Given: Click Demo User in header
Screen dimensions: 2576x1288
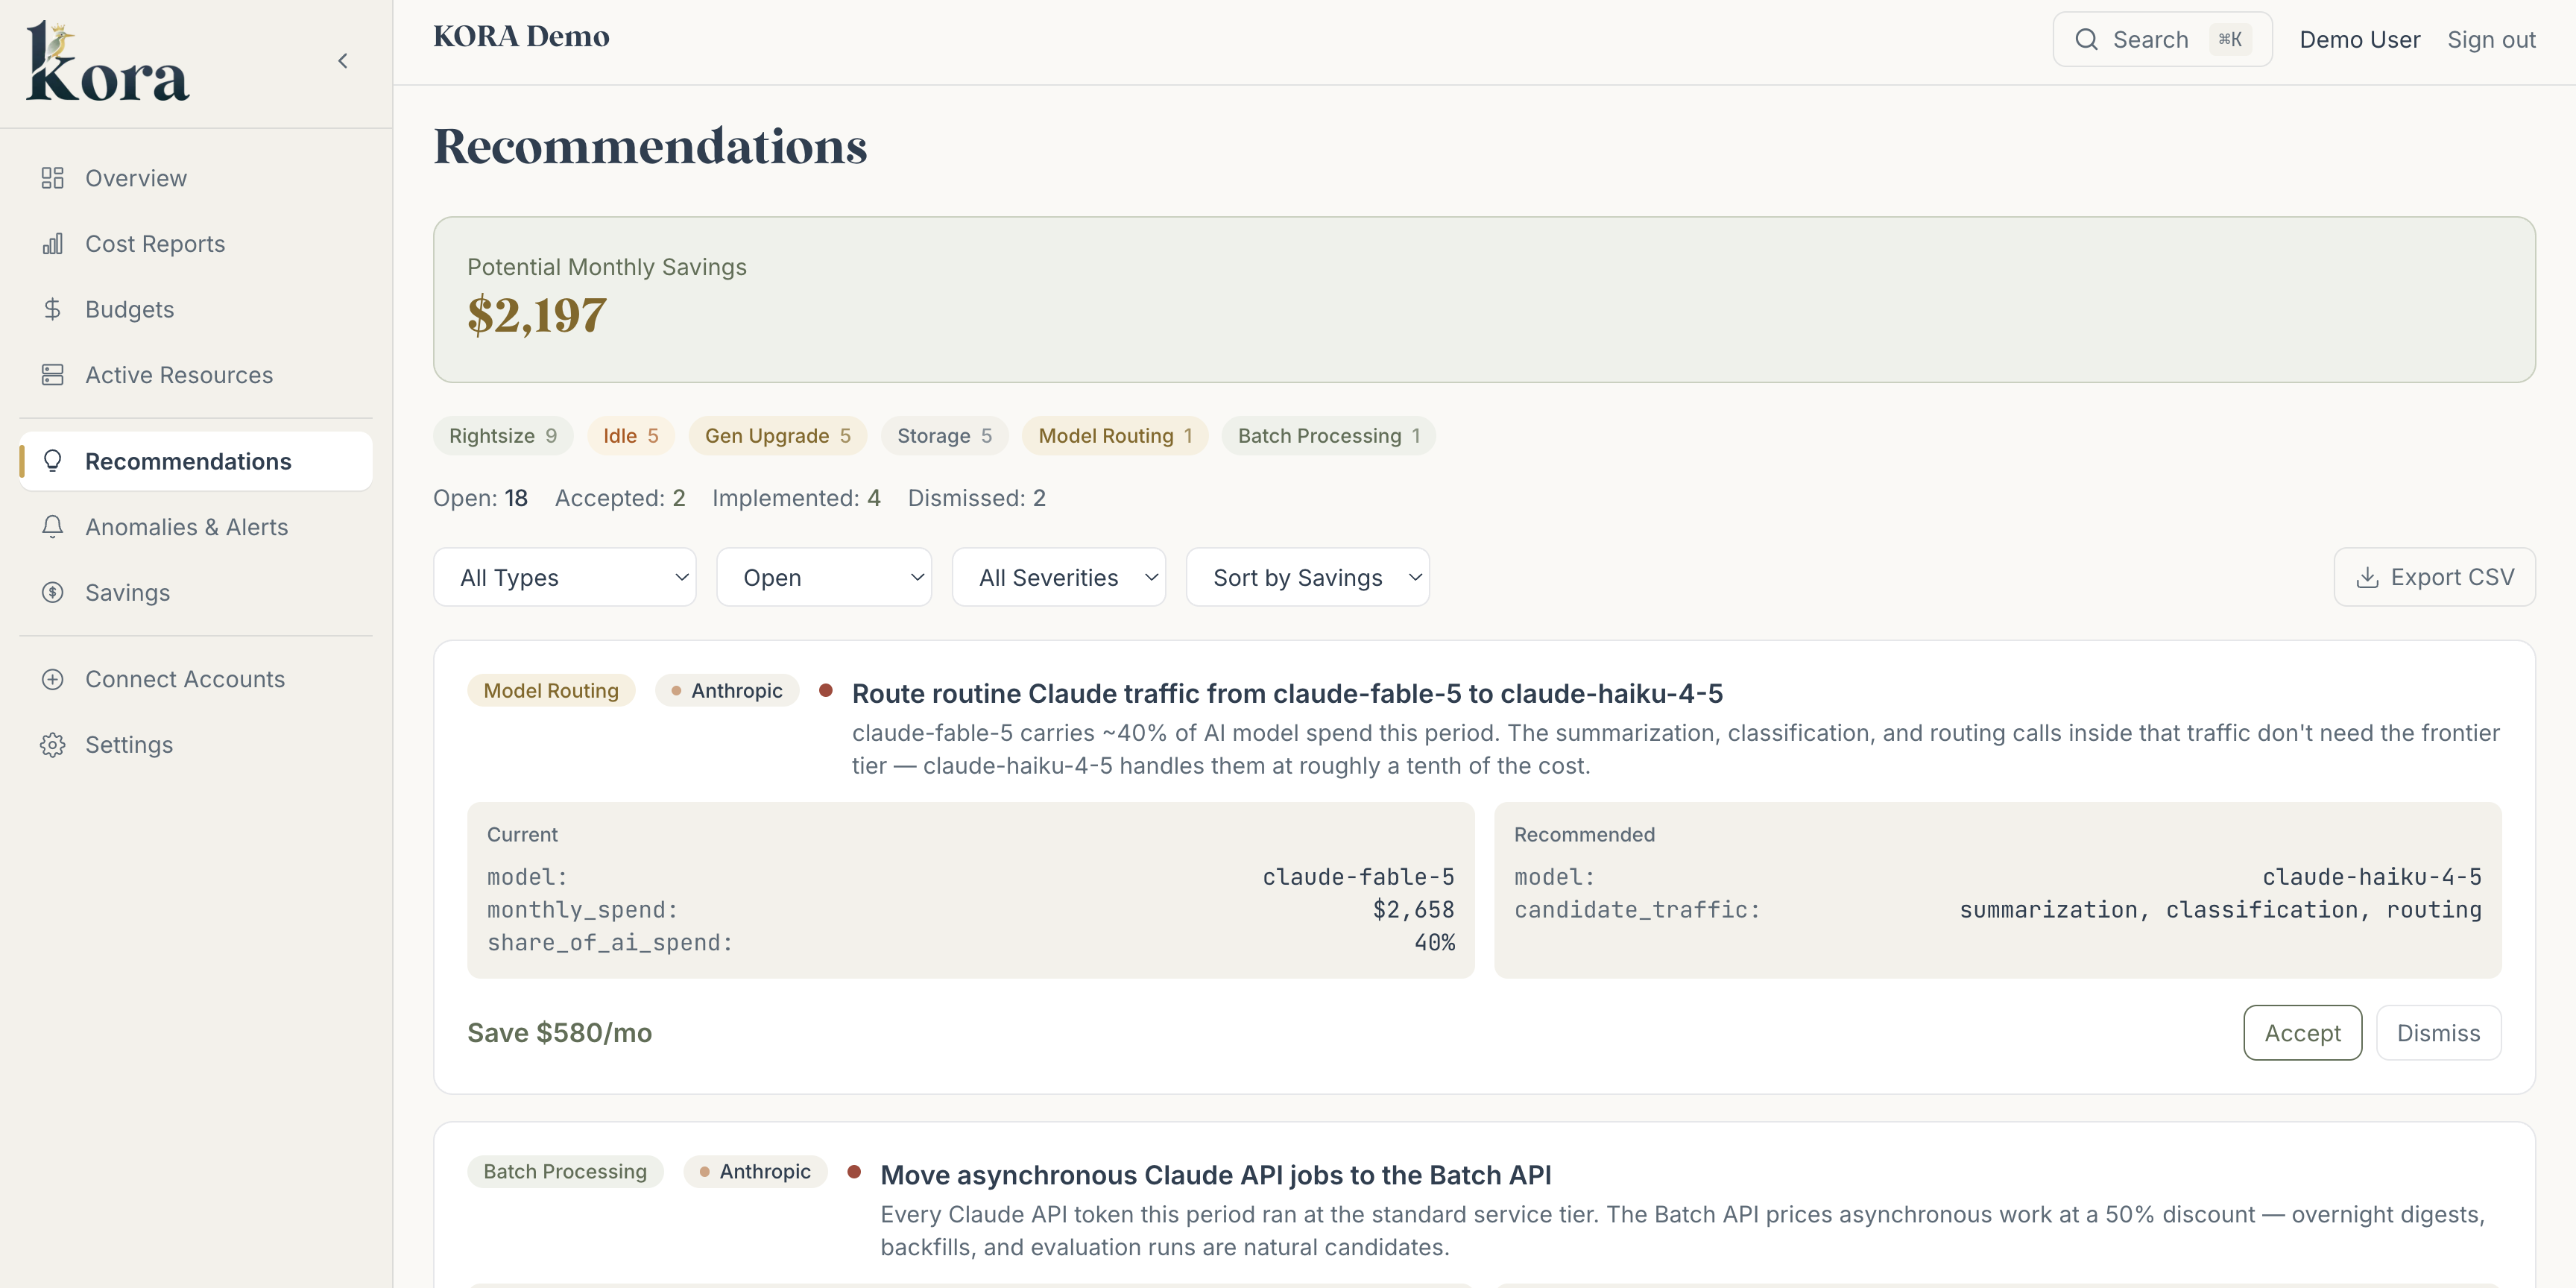Looking at the screenshot, I should [x=2359, y=39].
